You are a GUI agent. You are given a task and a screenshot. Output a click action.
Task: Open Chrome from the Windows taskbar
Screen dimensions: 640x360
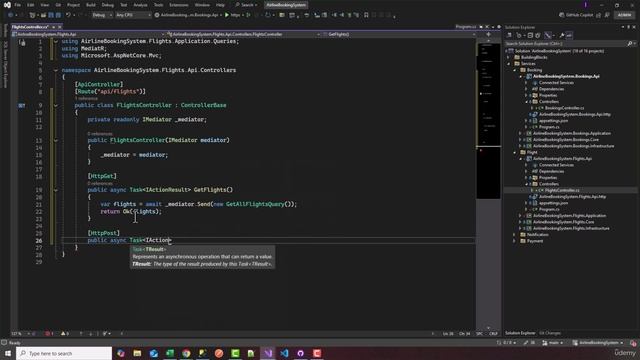tap(186, 353)
